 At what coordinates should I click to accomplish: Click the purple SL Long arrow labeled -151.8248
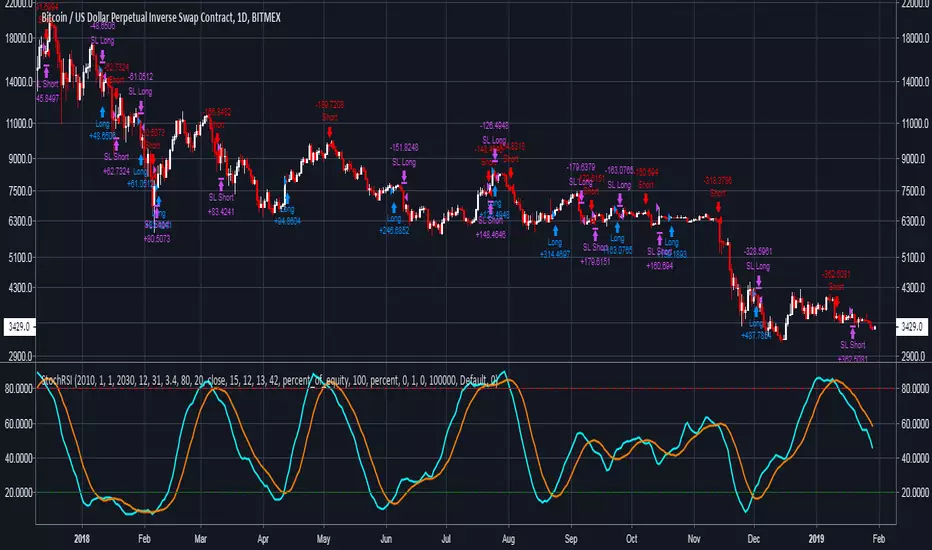pyautogui.click(x=404, y=175)
